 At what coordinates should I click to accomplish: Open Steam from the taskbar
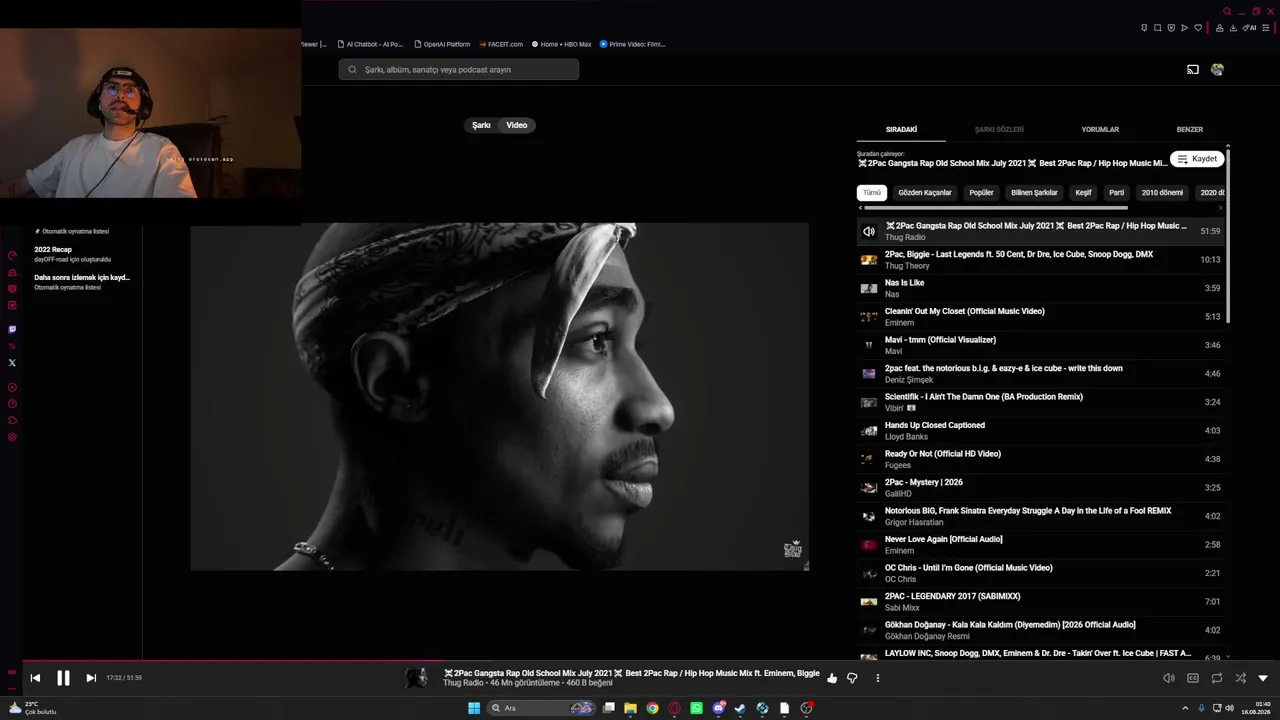pyautogui.click(x=740, y=708)
